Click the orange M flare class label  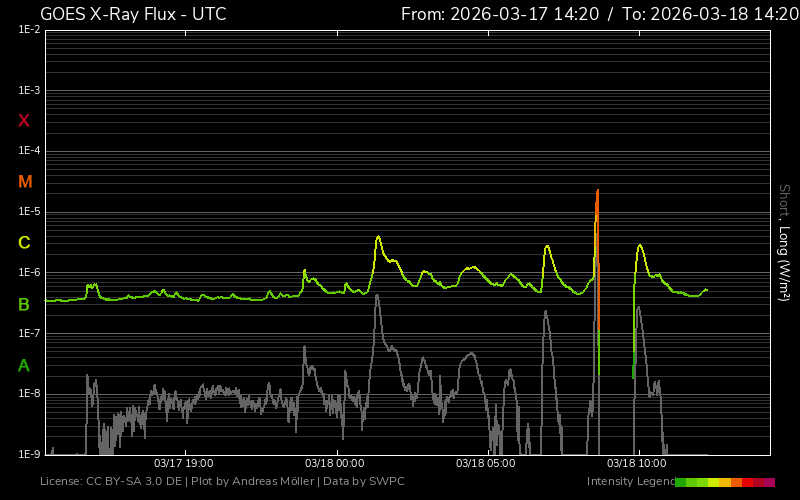click(25, 182)
